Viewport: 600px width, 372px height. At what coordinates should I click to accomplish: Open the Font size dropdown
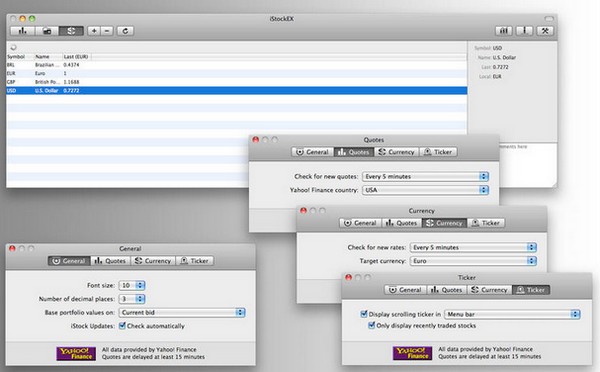[132, 285]
